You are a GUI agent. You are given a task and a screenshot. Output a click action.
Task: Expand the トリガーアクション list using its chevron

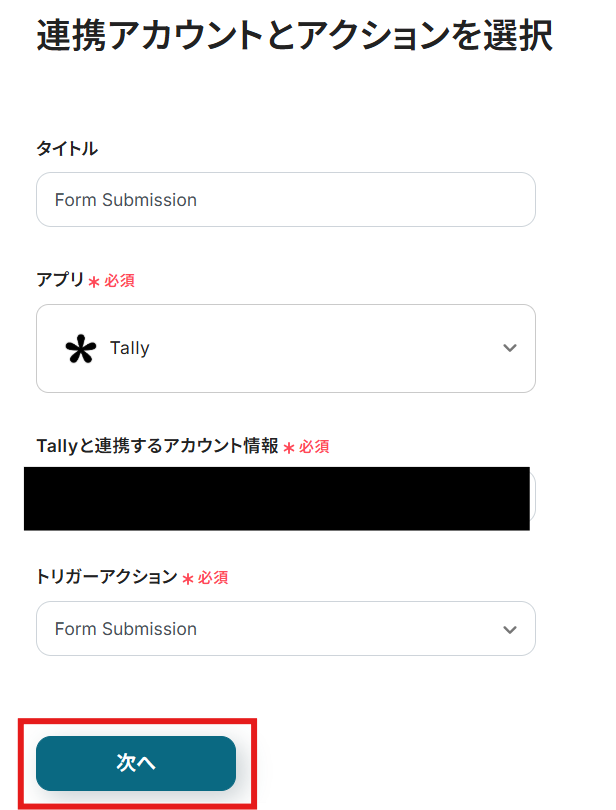point(510,629)
